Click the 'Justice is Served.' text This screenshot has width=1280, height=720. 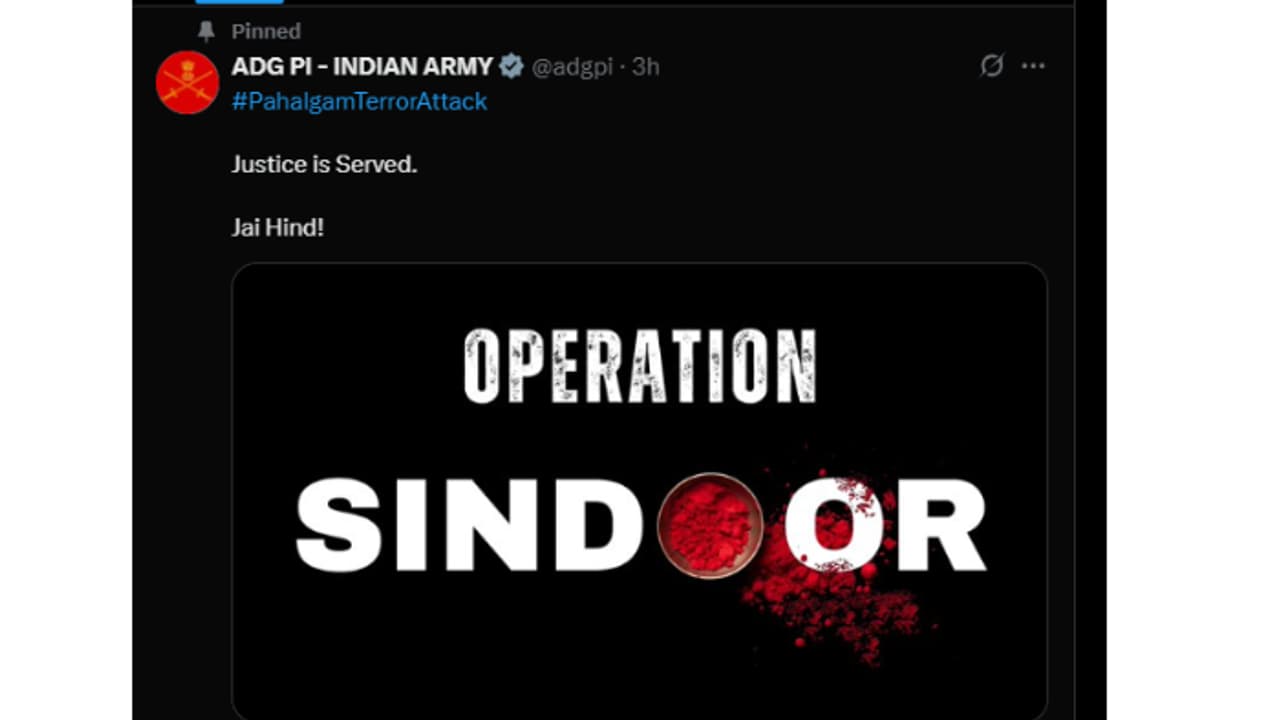tap(324, 164)
